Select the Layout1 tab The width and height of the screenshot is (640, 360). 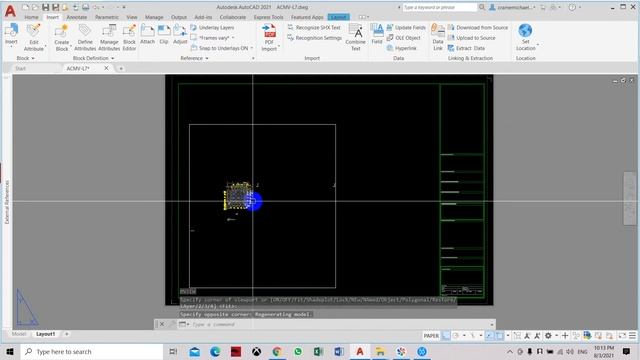click(45, 334)
